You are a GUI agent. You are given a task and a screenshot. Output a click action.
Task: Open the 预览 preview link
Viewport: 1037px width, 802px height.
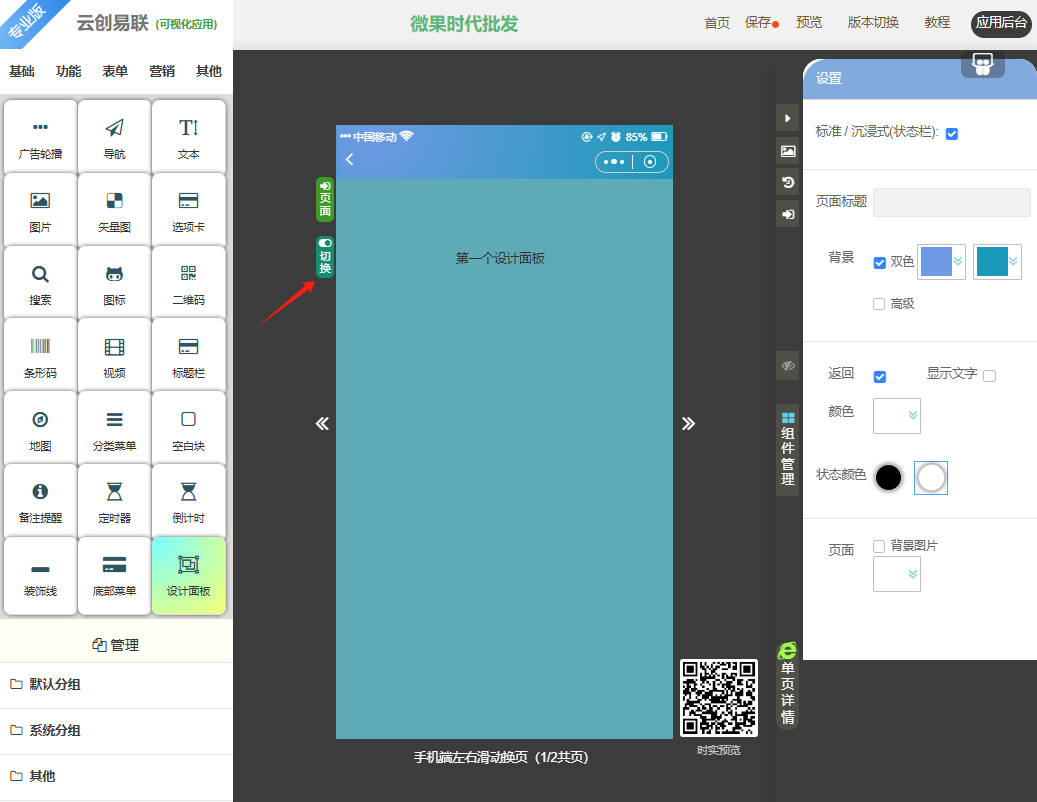(809, 23)
